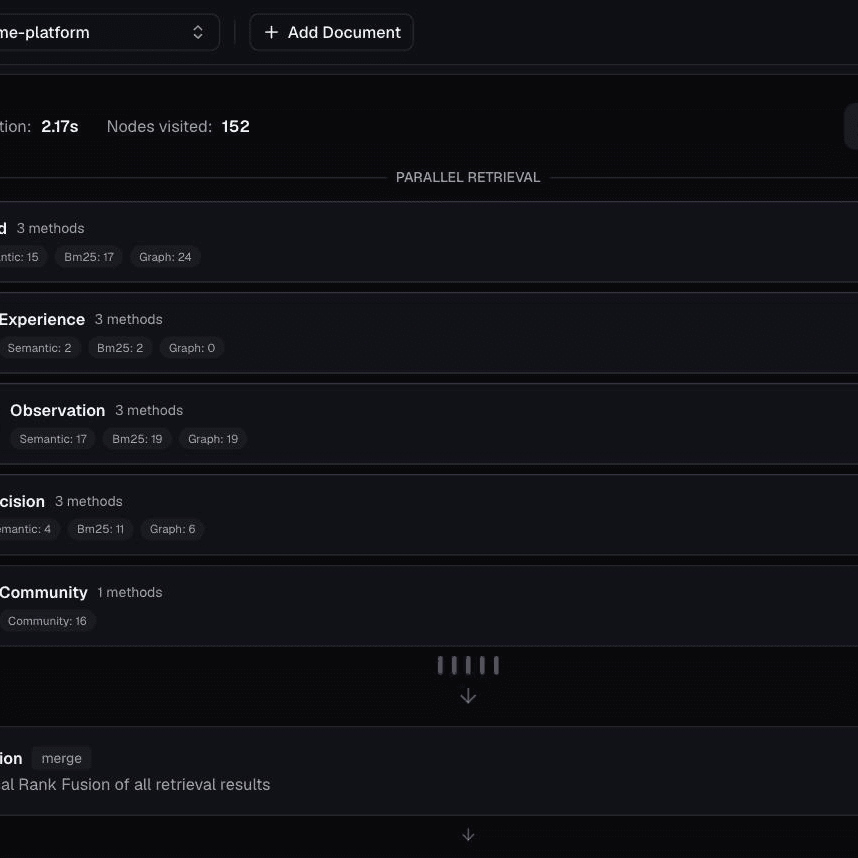This screenshot has width=858, height=858.
Task: Click '3 methods' label beside Experience
Action: [129, 320]
